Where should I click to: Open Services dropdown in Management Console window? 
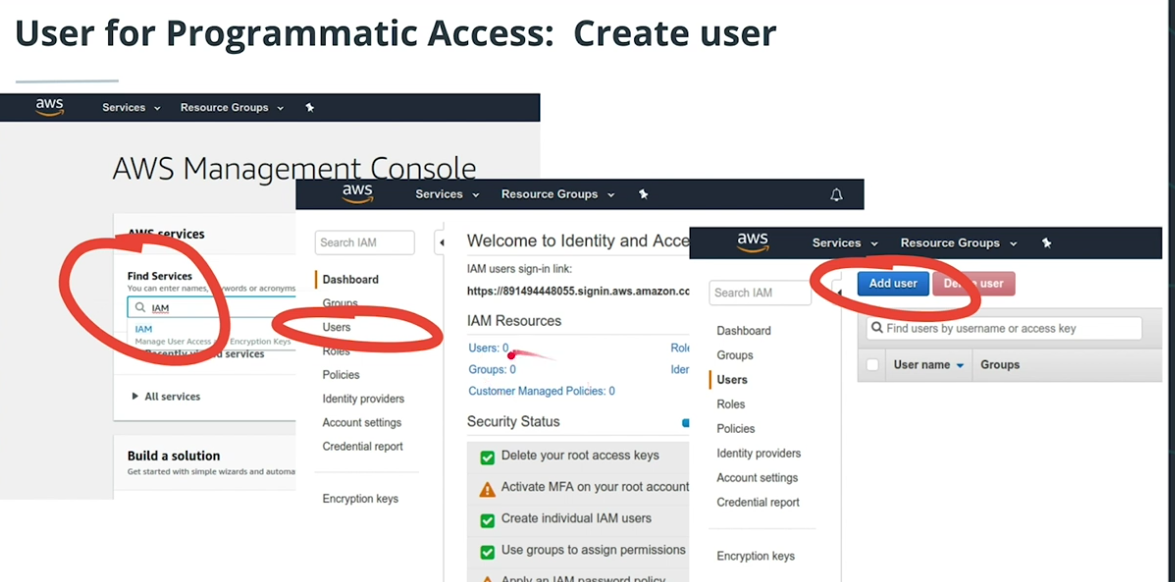pos(131,107)
